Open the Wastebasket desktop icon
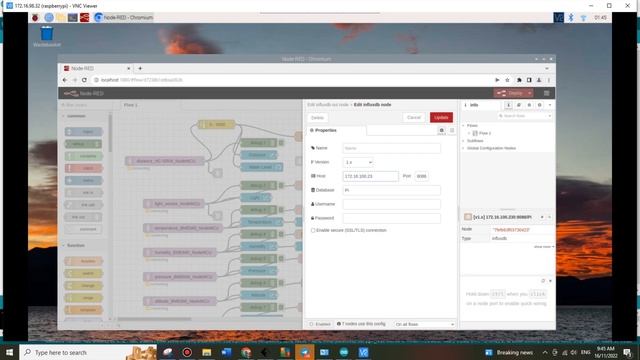The width and height of the screenshot is (640, 360). point(47,36)
